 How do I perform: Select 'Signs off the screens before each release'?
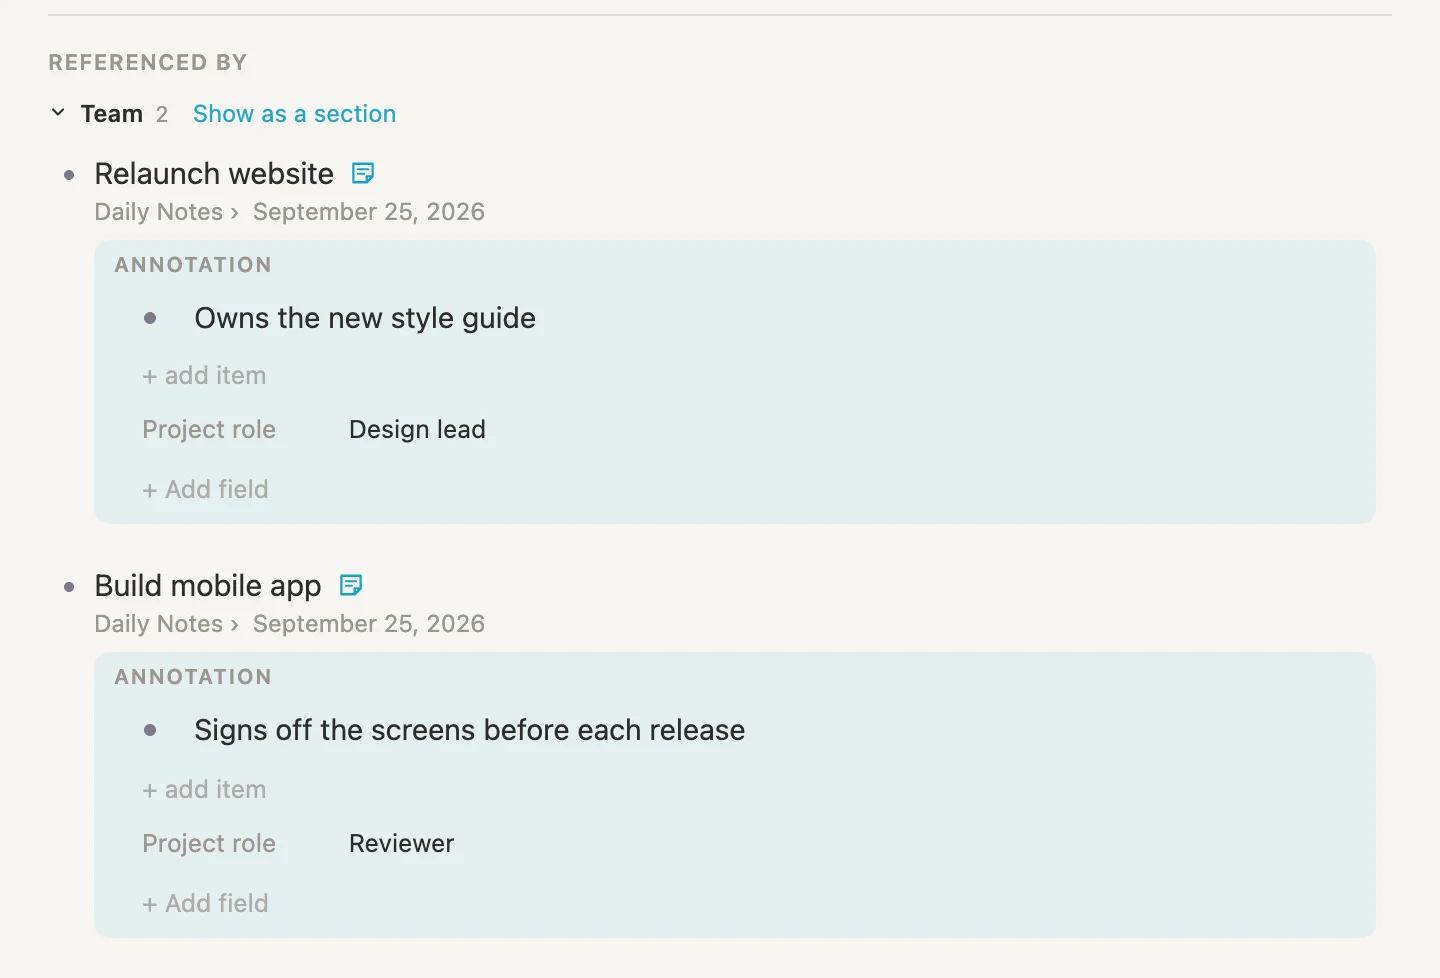pos(470,730)
